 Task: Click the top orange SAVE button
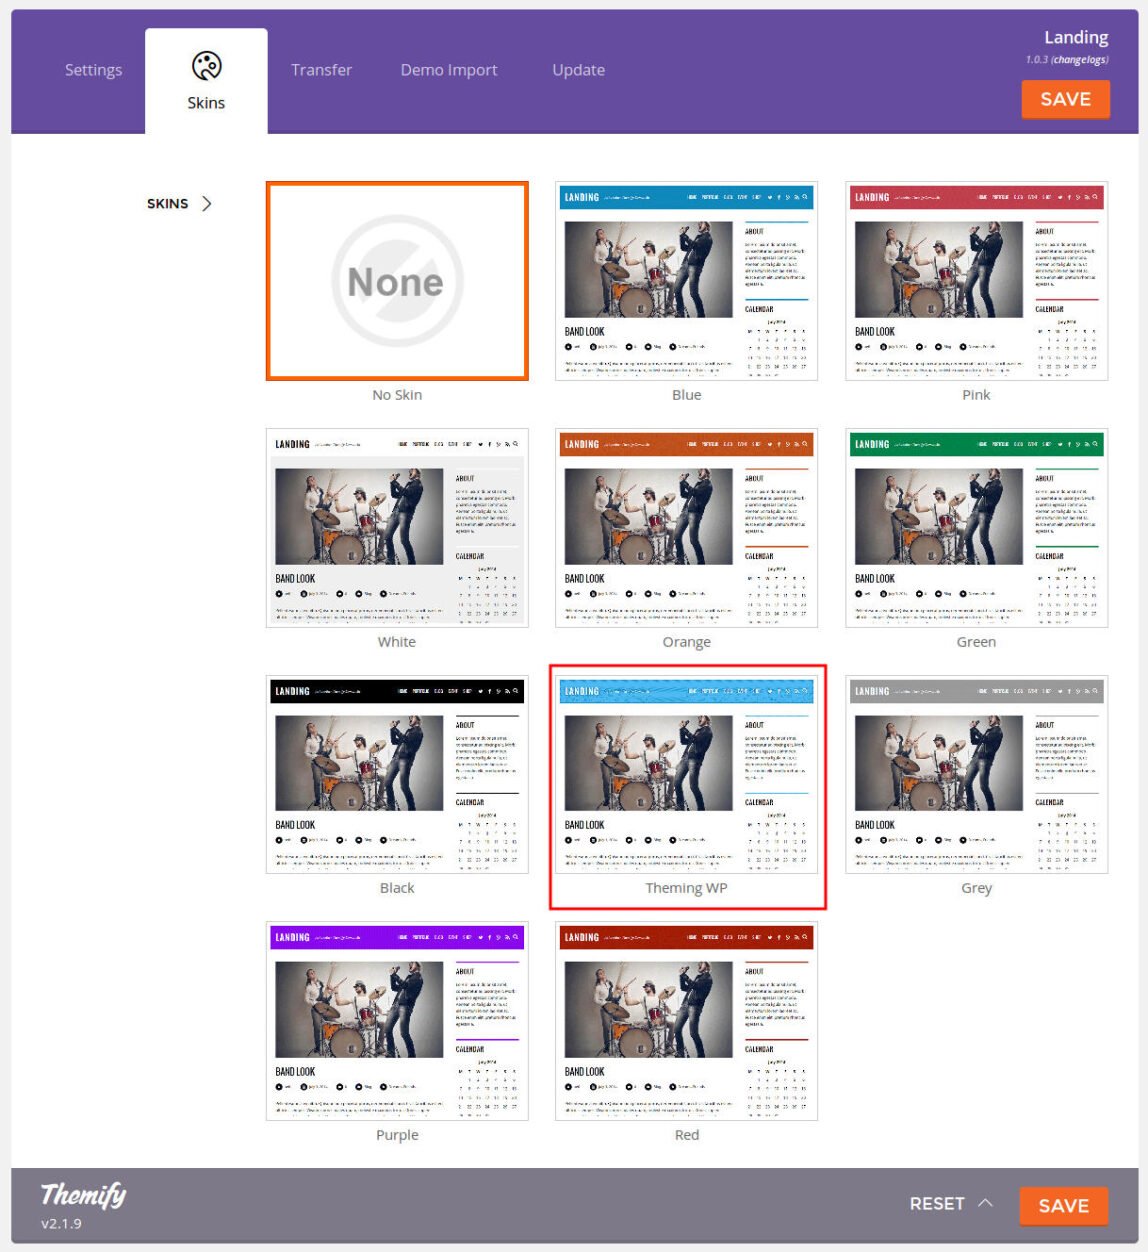(1065, 99)
